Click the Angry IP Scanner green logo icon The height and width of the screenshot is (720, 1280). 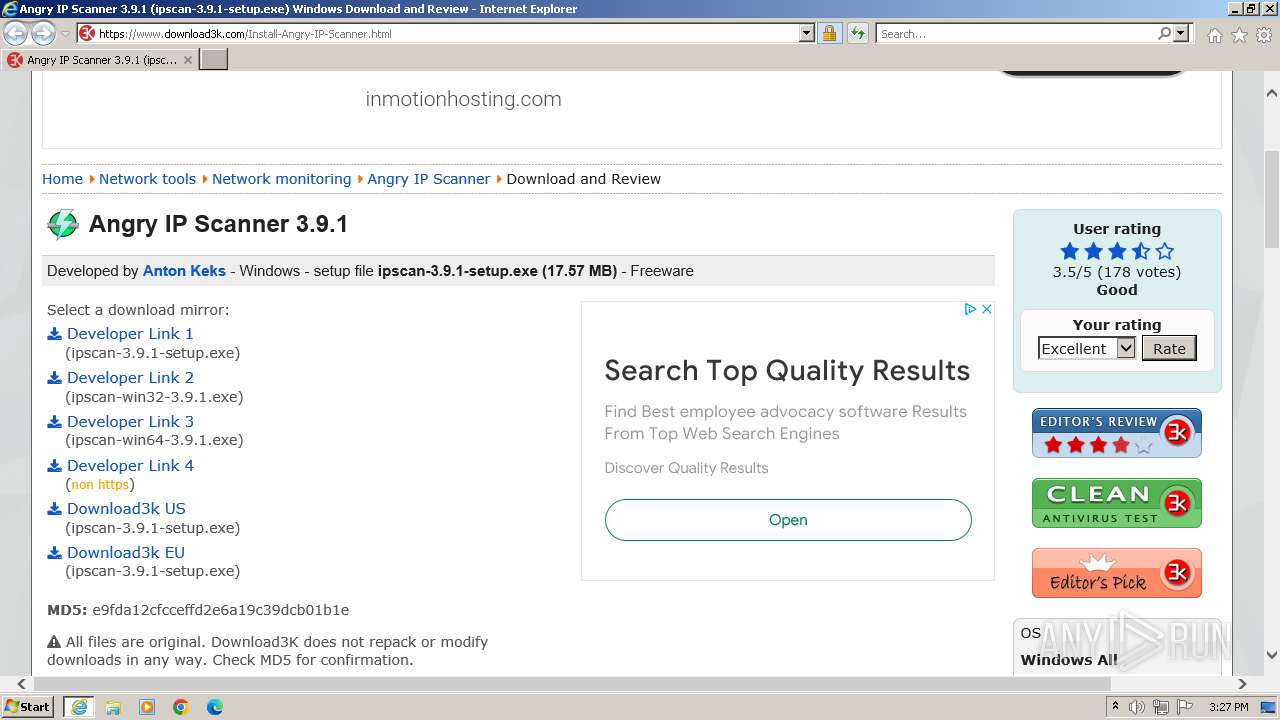[x=62, y=224]
